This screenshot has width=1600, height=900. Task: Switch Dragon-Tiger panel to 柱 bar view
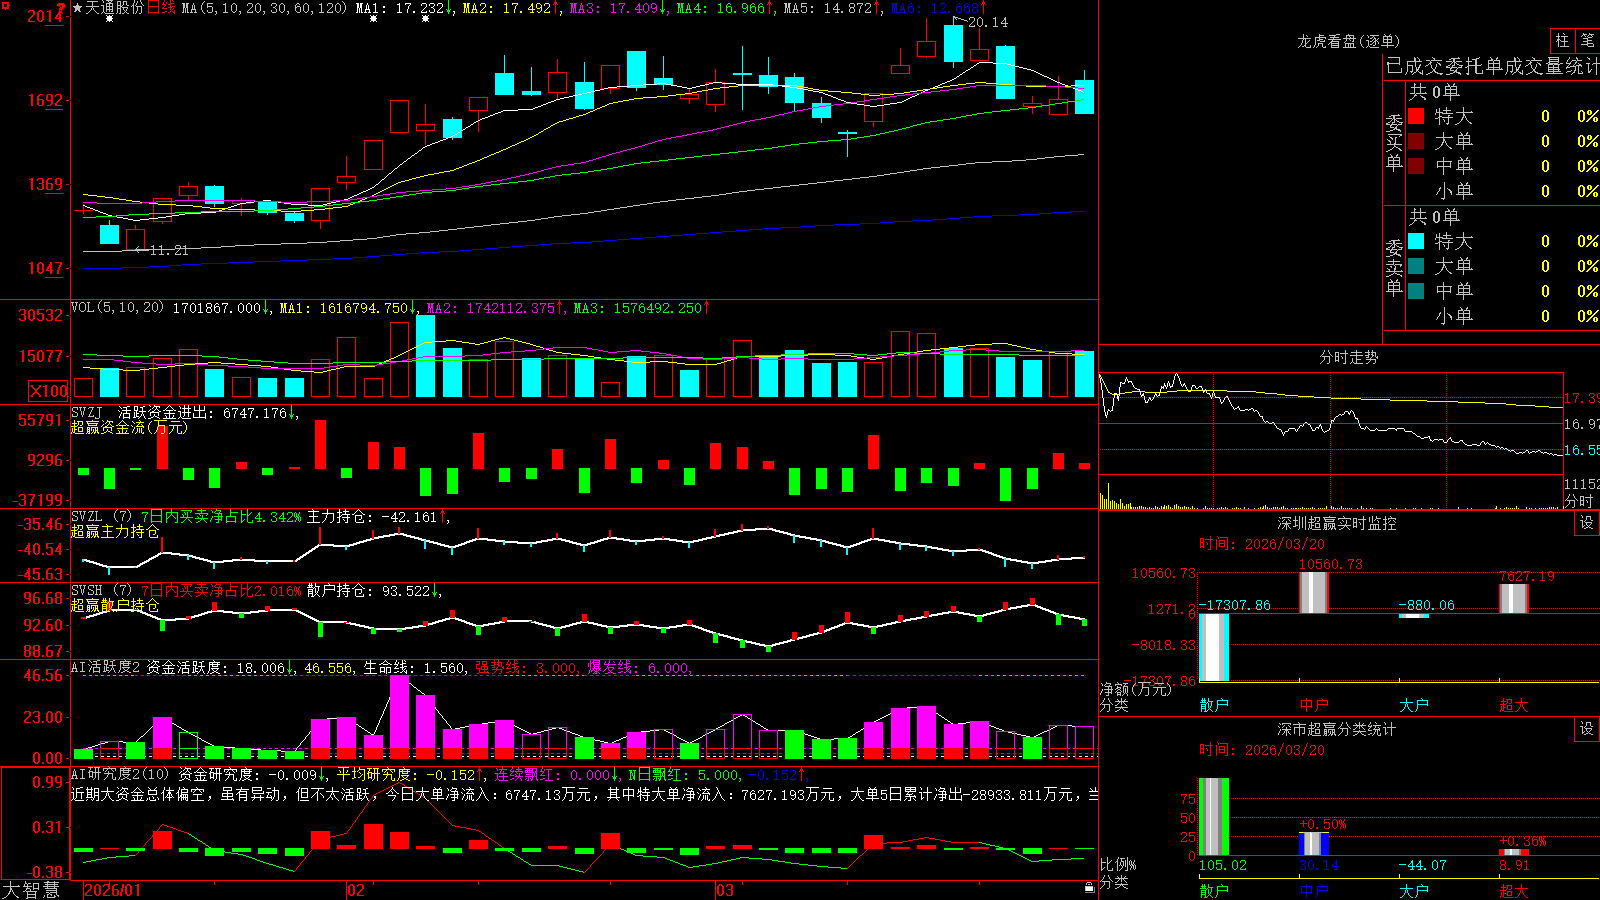(x=1562, y=41)
